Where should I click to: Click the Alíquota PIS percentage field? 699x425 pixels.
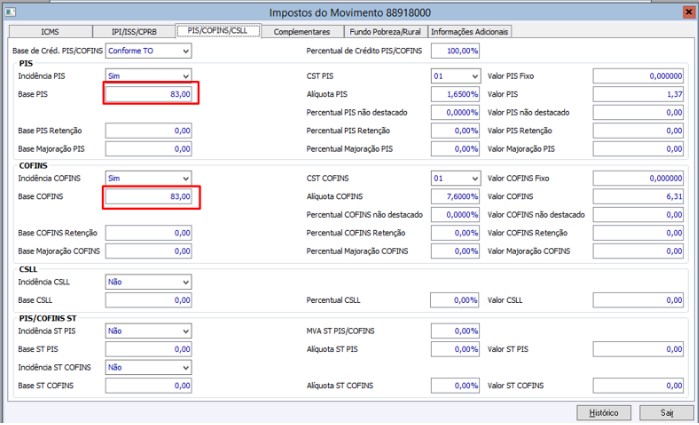[x=455, y=94]
